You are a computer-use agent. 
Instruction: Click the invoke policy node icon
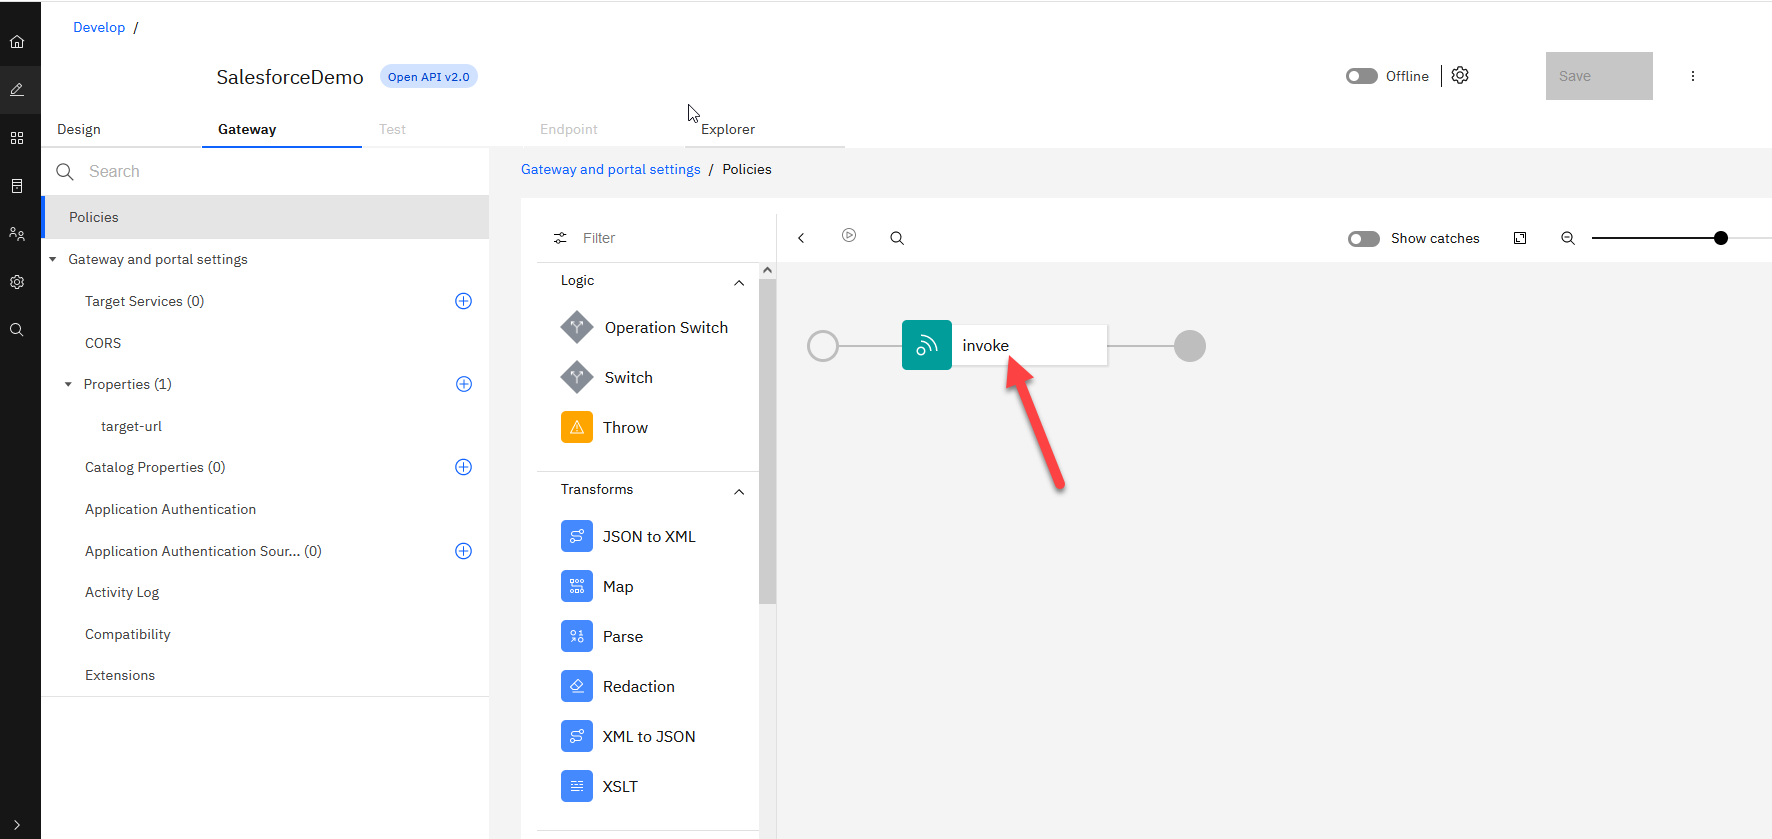point(926,346)
